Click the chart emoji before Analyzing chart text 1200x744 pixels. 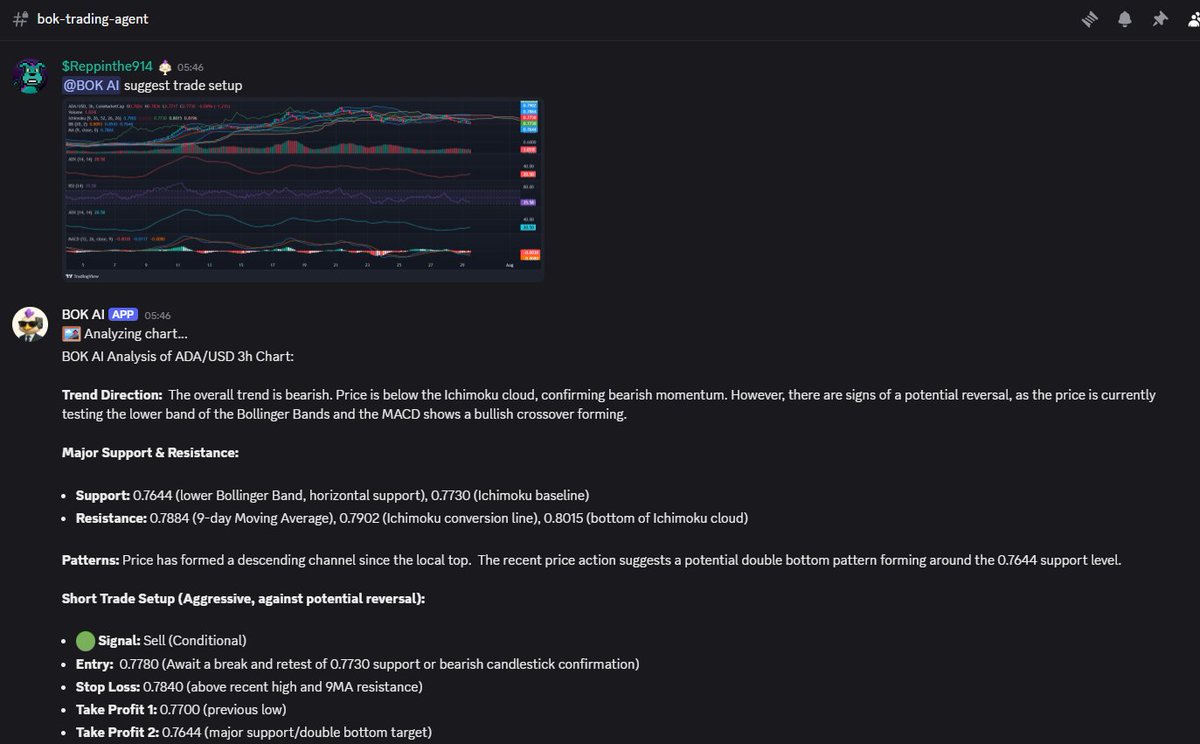tap(71, 333)
